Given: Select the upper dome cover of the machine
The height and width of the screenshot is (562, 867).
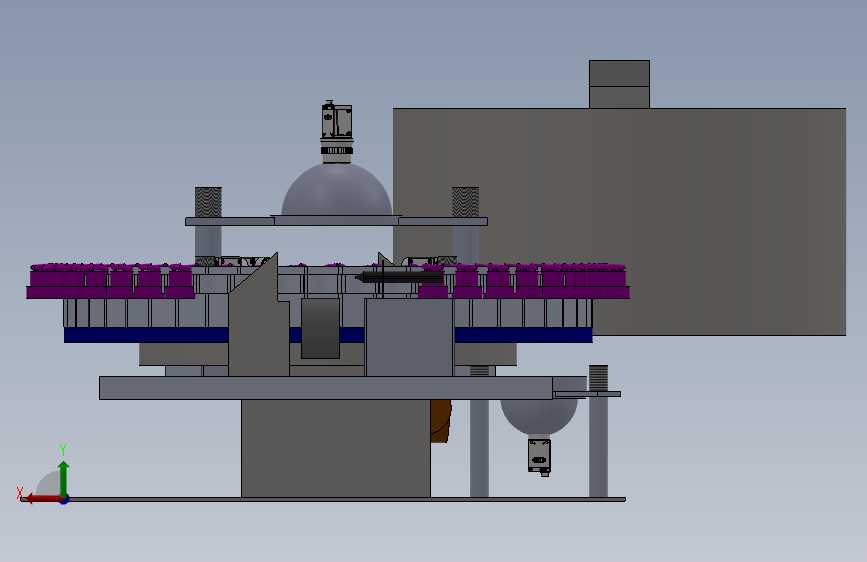Looking at the screenshot, I should (x=337, y=190).
